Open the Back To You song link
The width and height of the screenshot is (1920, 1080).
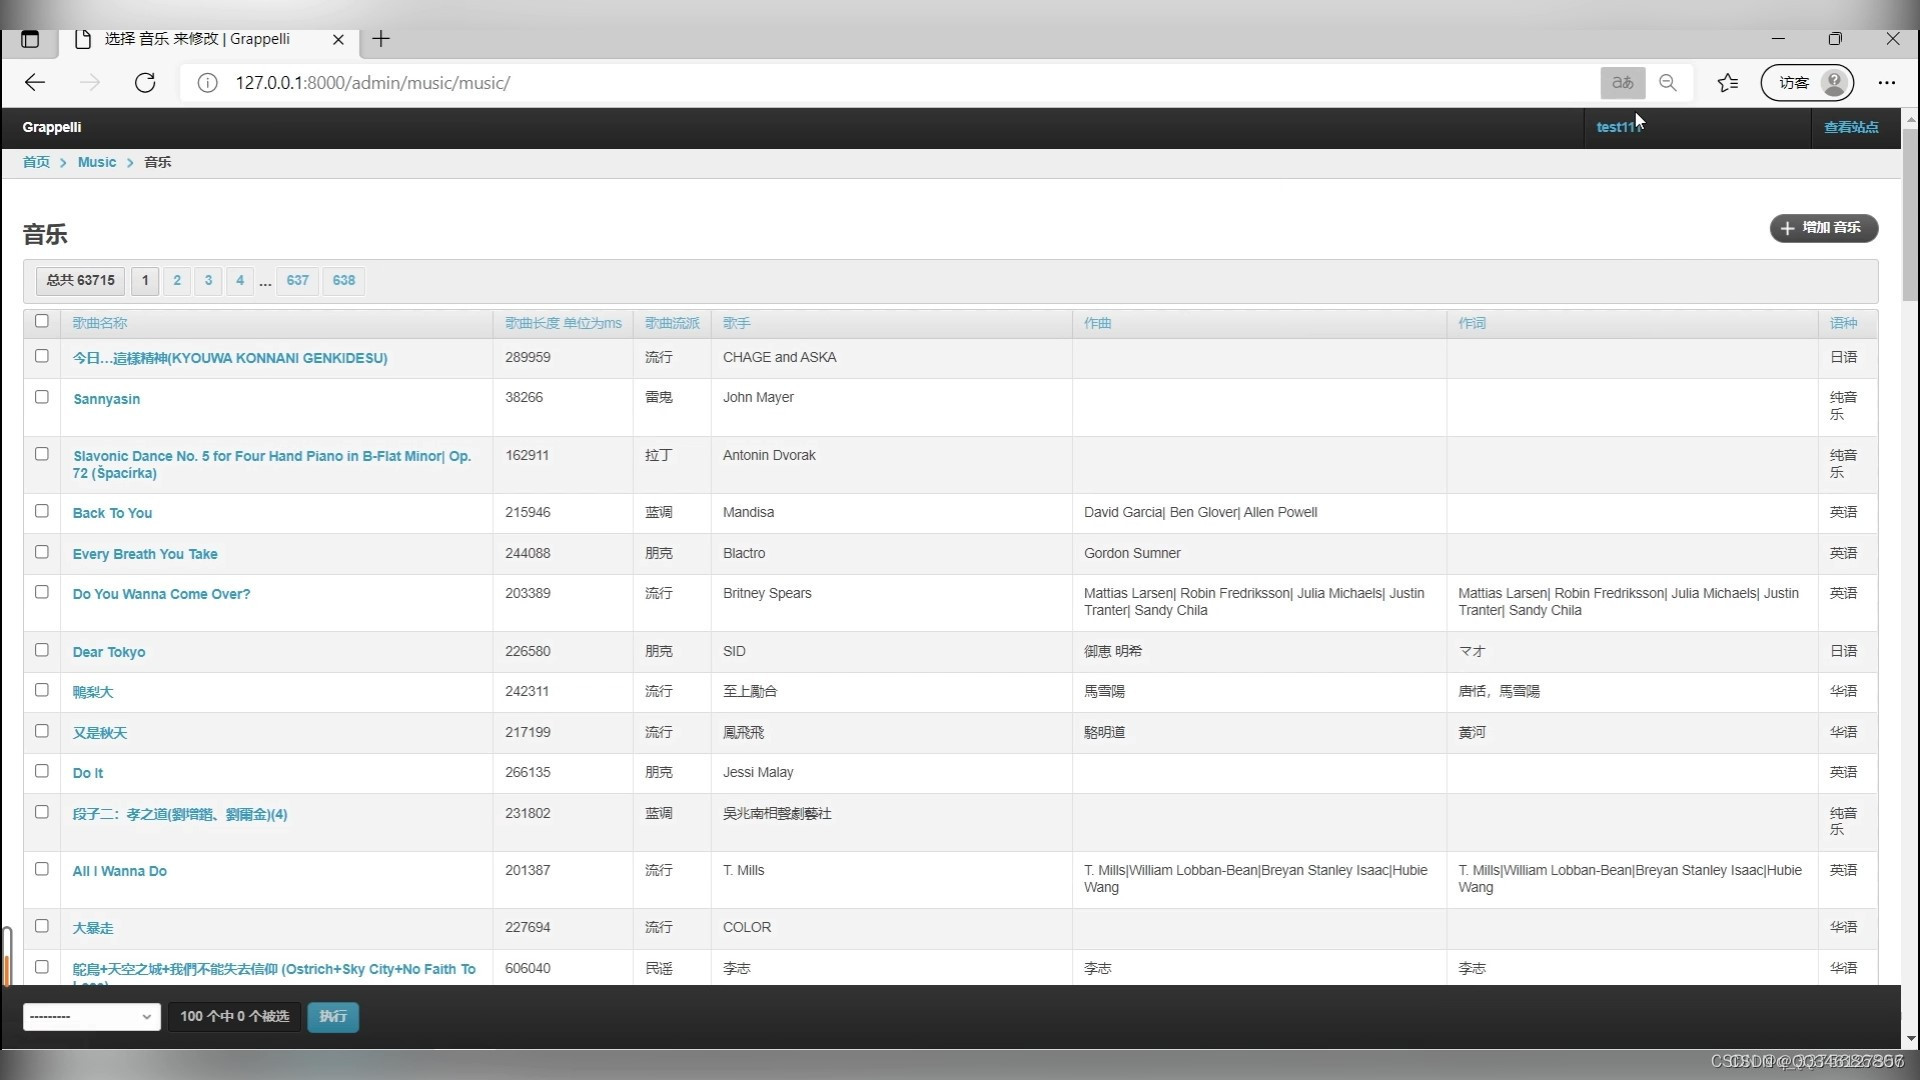[x=112, y=513]
